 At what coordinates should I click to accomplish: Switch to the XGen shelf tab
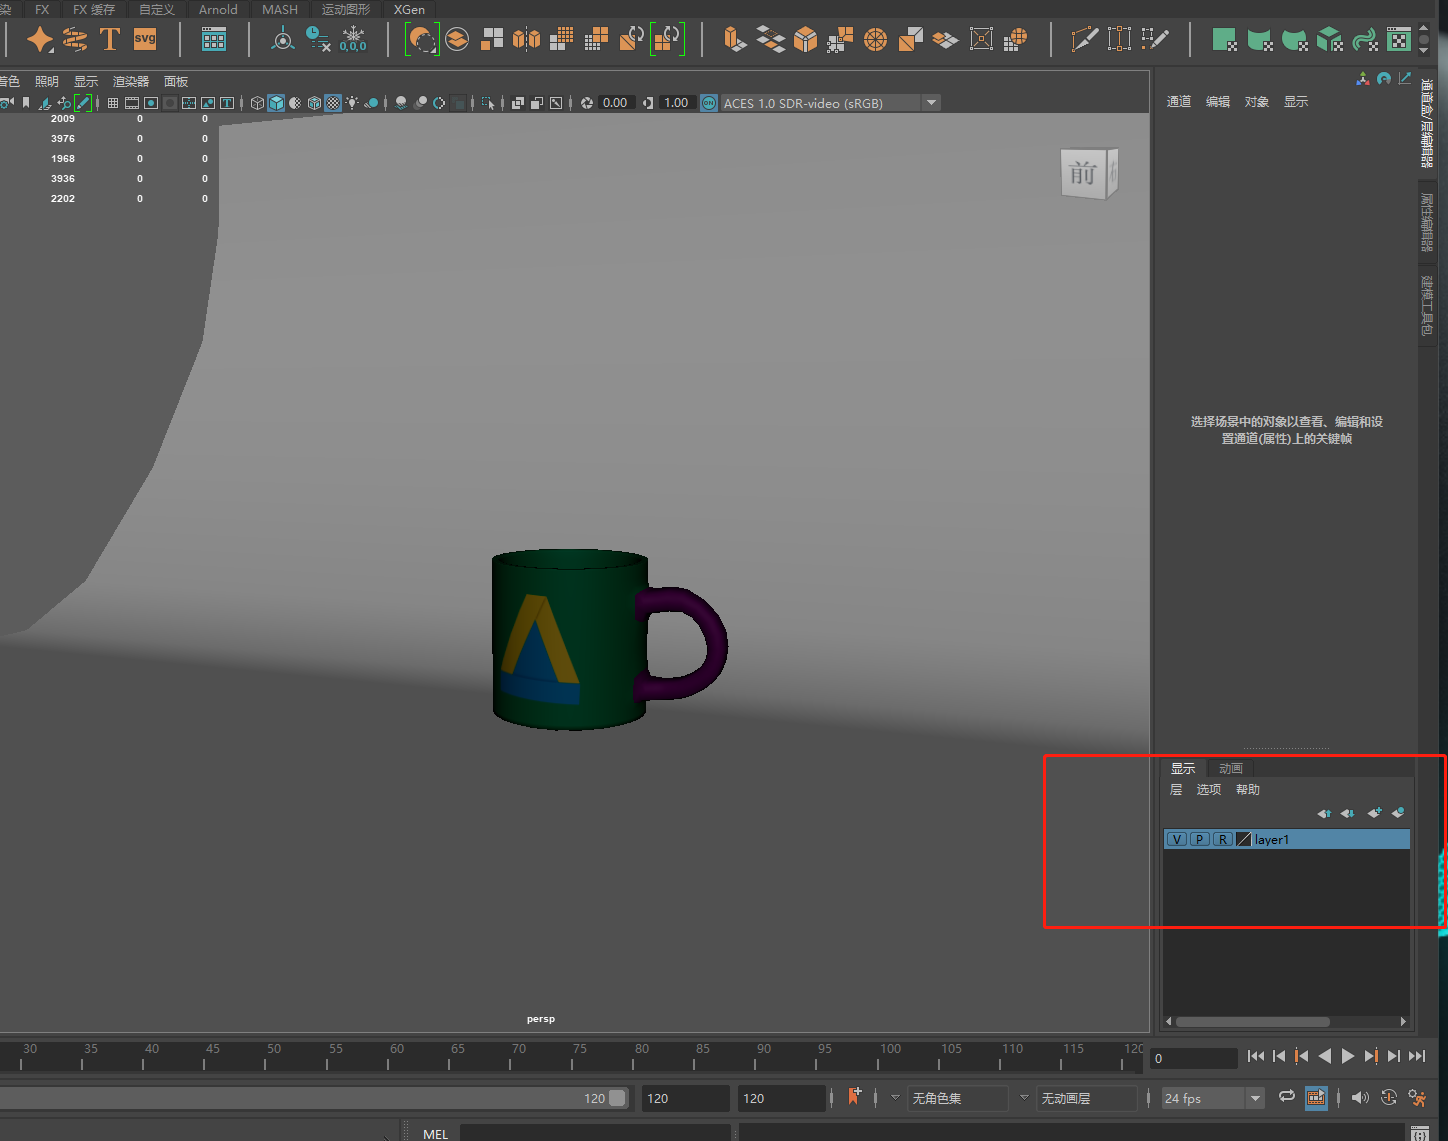pos(409,9)
